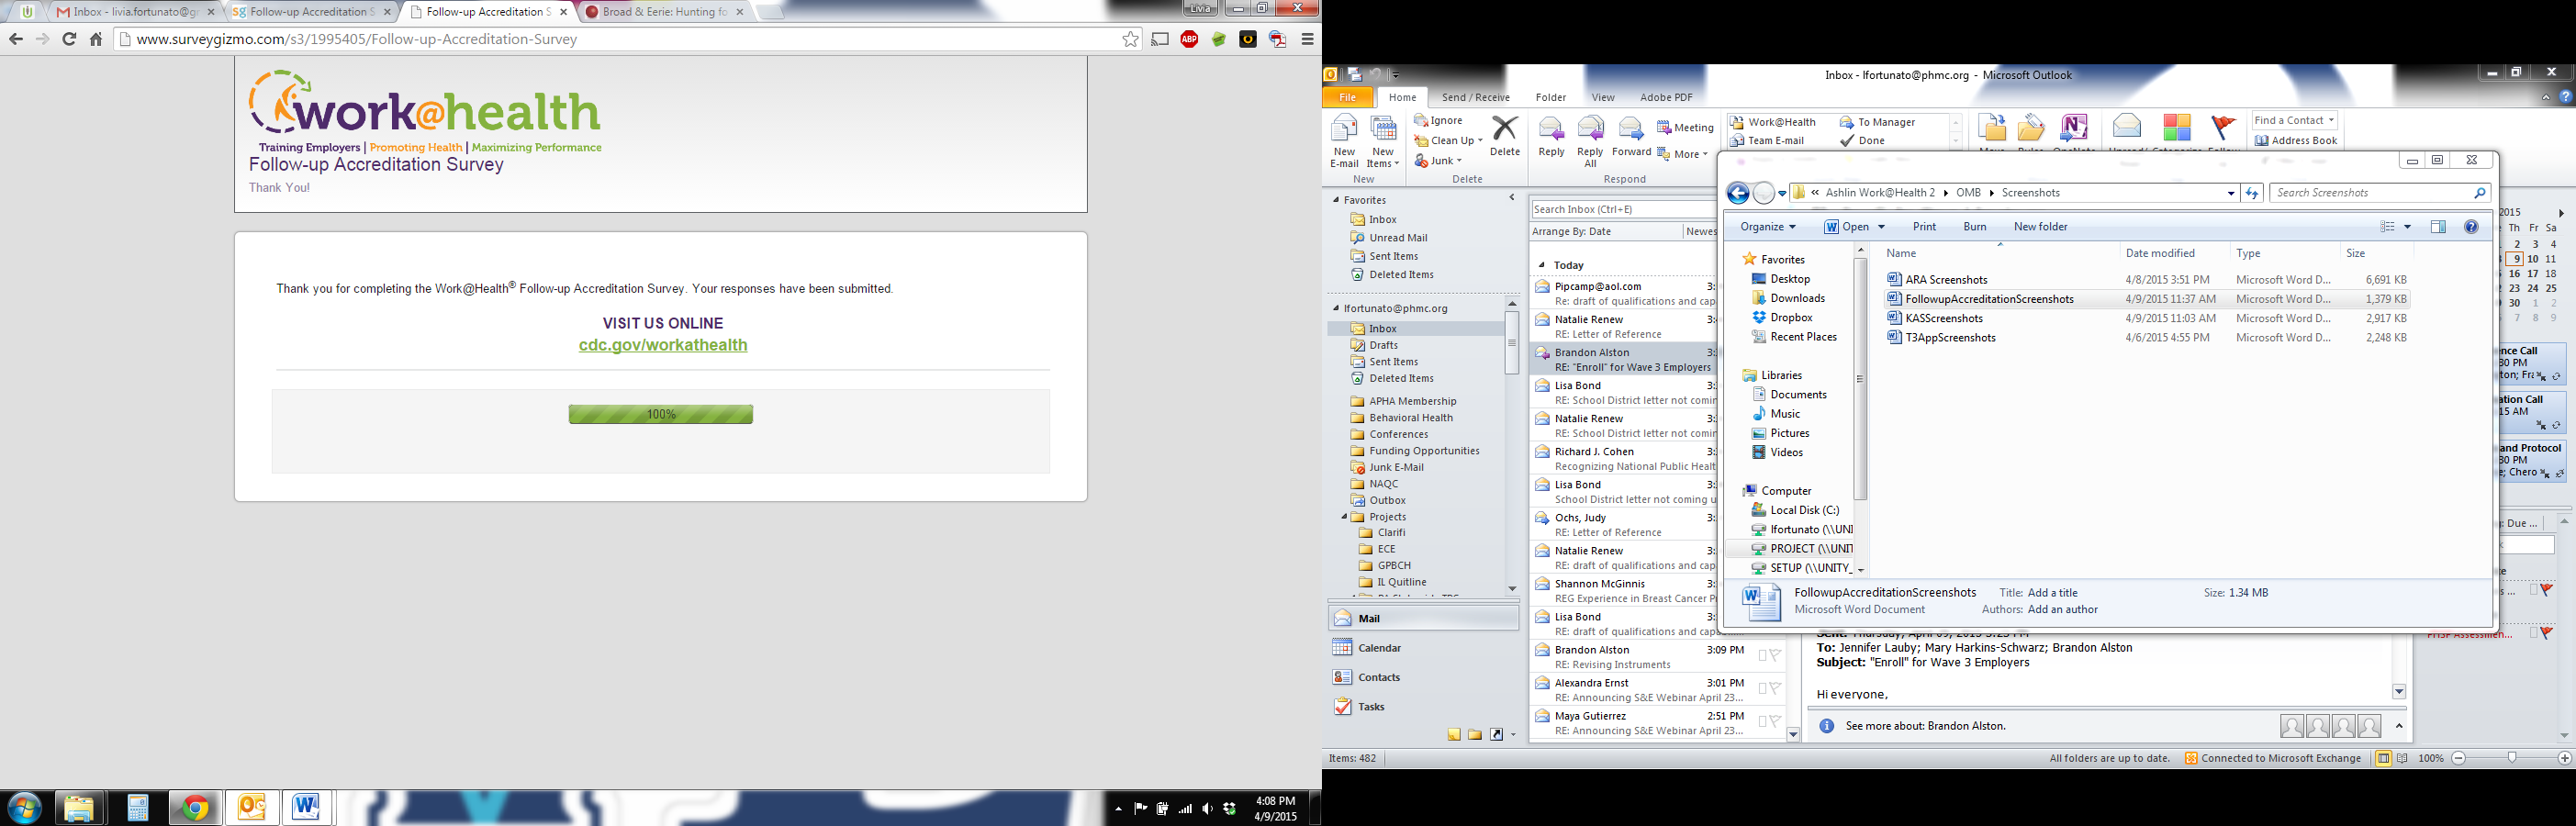The height and width of the screenshot is (826, 2576).
Task: Switch Outlook to Reading view in status bar
Action: (x=2402, y=758)
